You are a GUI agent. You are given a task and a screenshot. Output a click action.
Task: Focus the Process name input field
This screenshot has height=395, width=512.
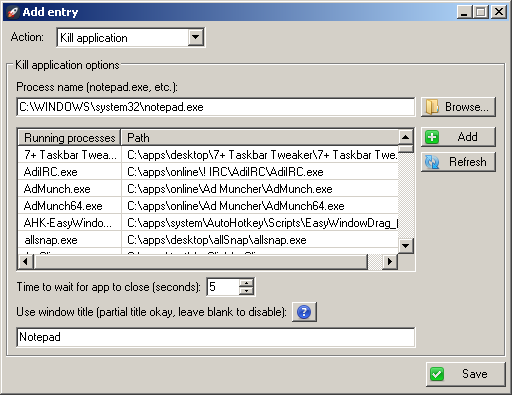[x=216, y=107]
